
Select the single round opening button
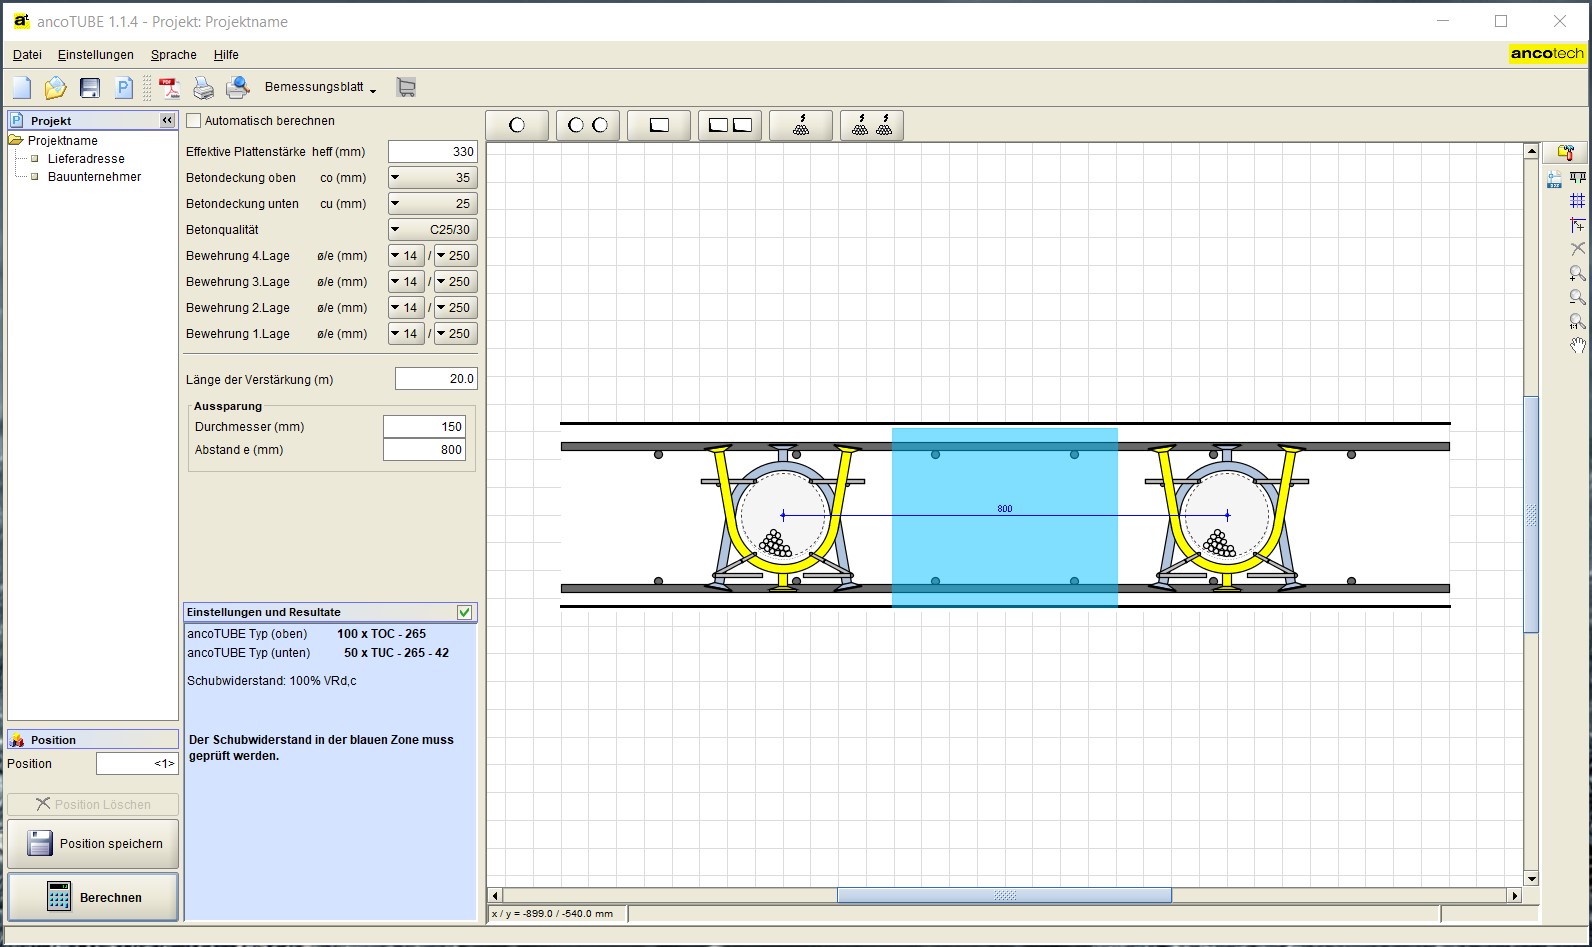(x=517, y=125)
